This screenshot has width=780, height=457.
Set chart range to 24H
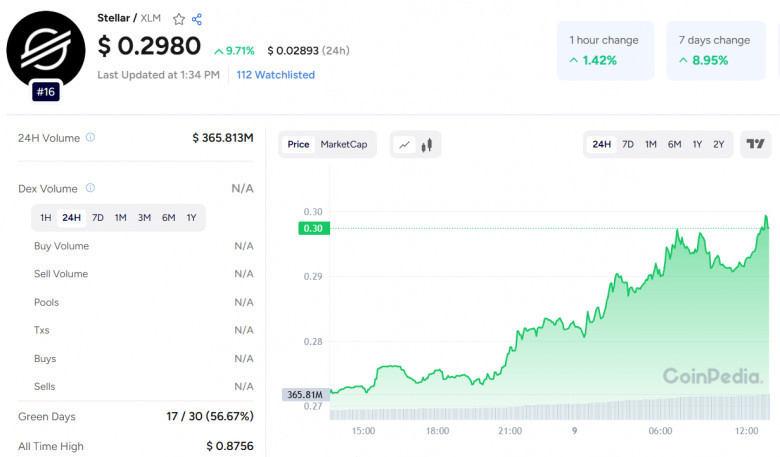point(601,144)
